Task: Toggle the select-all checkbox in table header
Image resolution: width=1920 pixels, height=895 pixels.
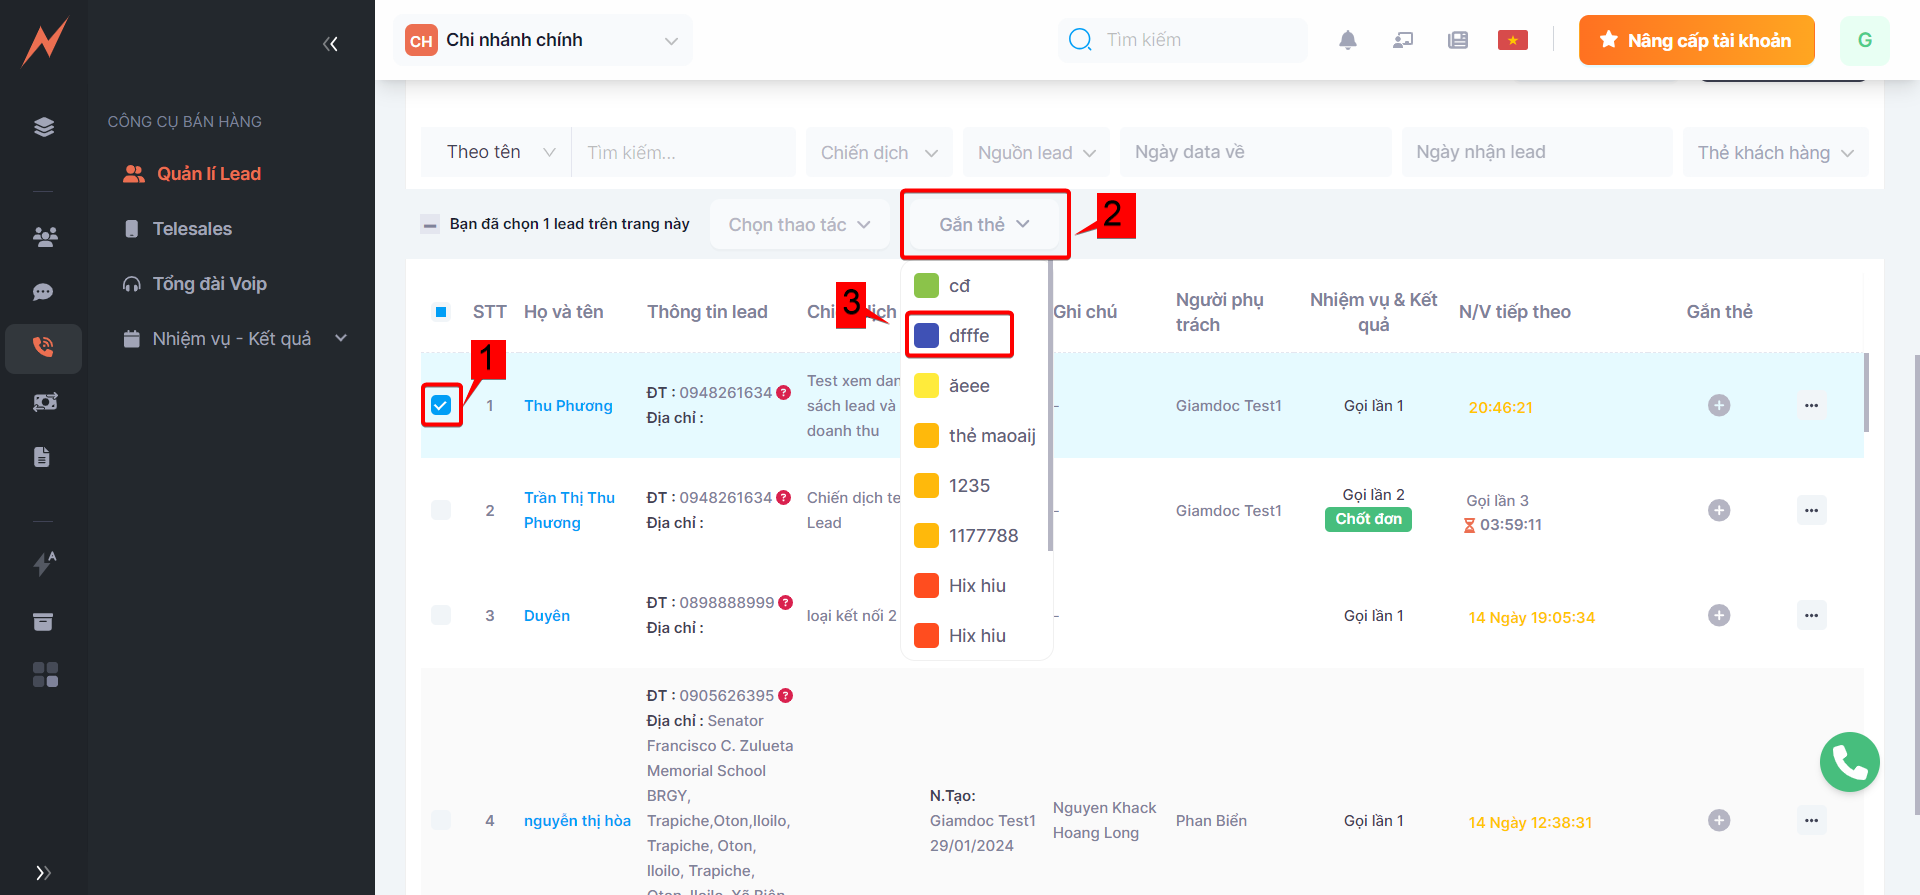Action: coord(441,312)
